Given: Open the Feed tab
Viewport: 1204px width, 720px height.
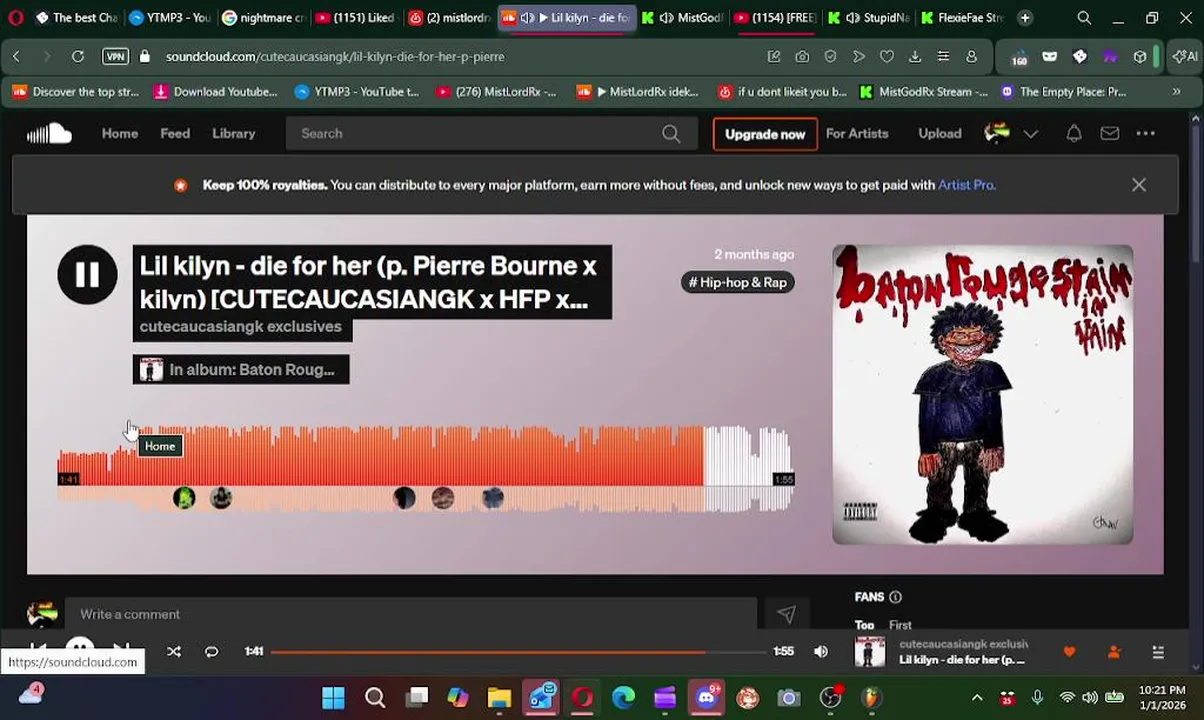Looking at the screenshot, I should [x=175, y=133].
